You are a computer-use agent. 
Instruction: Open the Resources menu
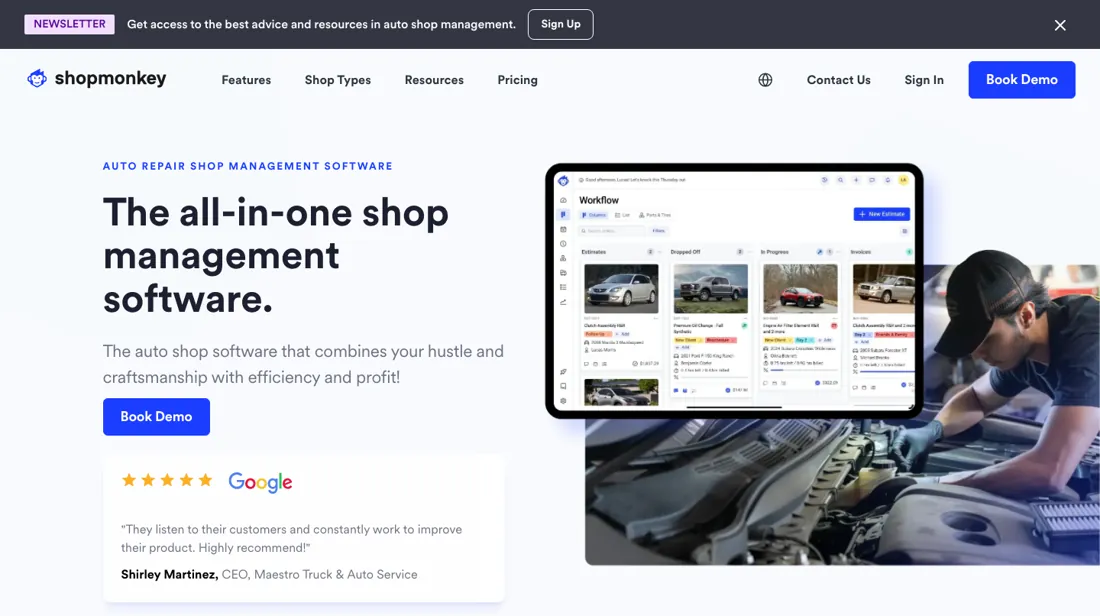click(x=434, y=80)
